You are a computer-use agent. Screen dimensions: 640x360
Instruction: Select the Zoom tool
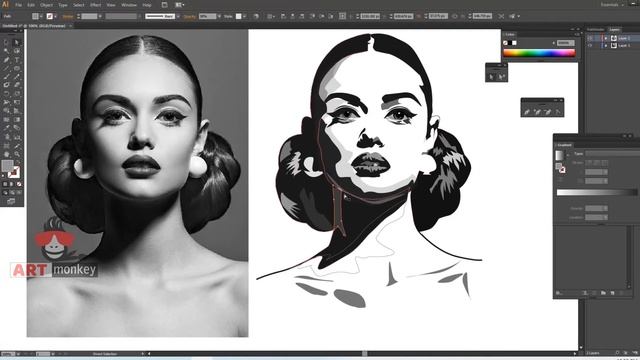coord(17,154)
